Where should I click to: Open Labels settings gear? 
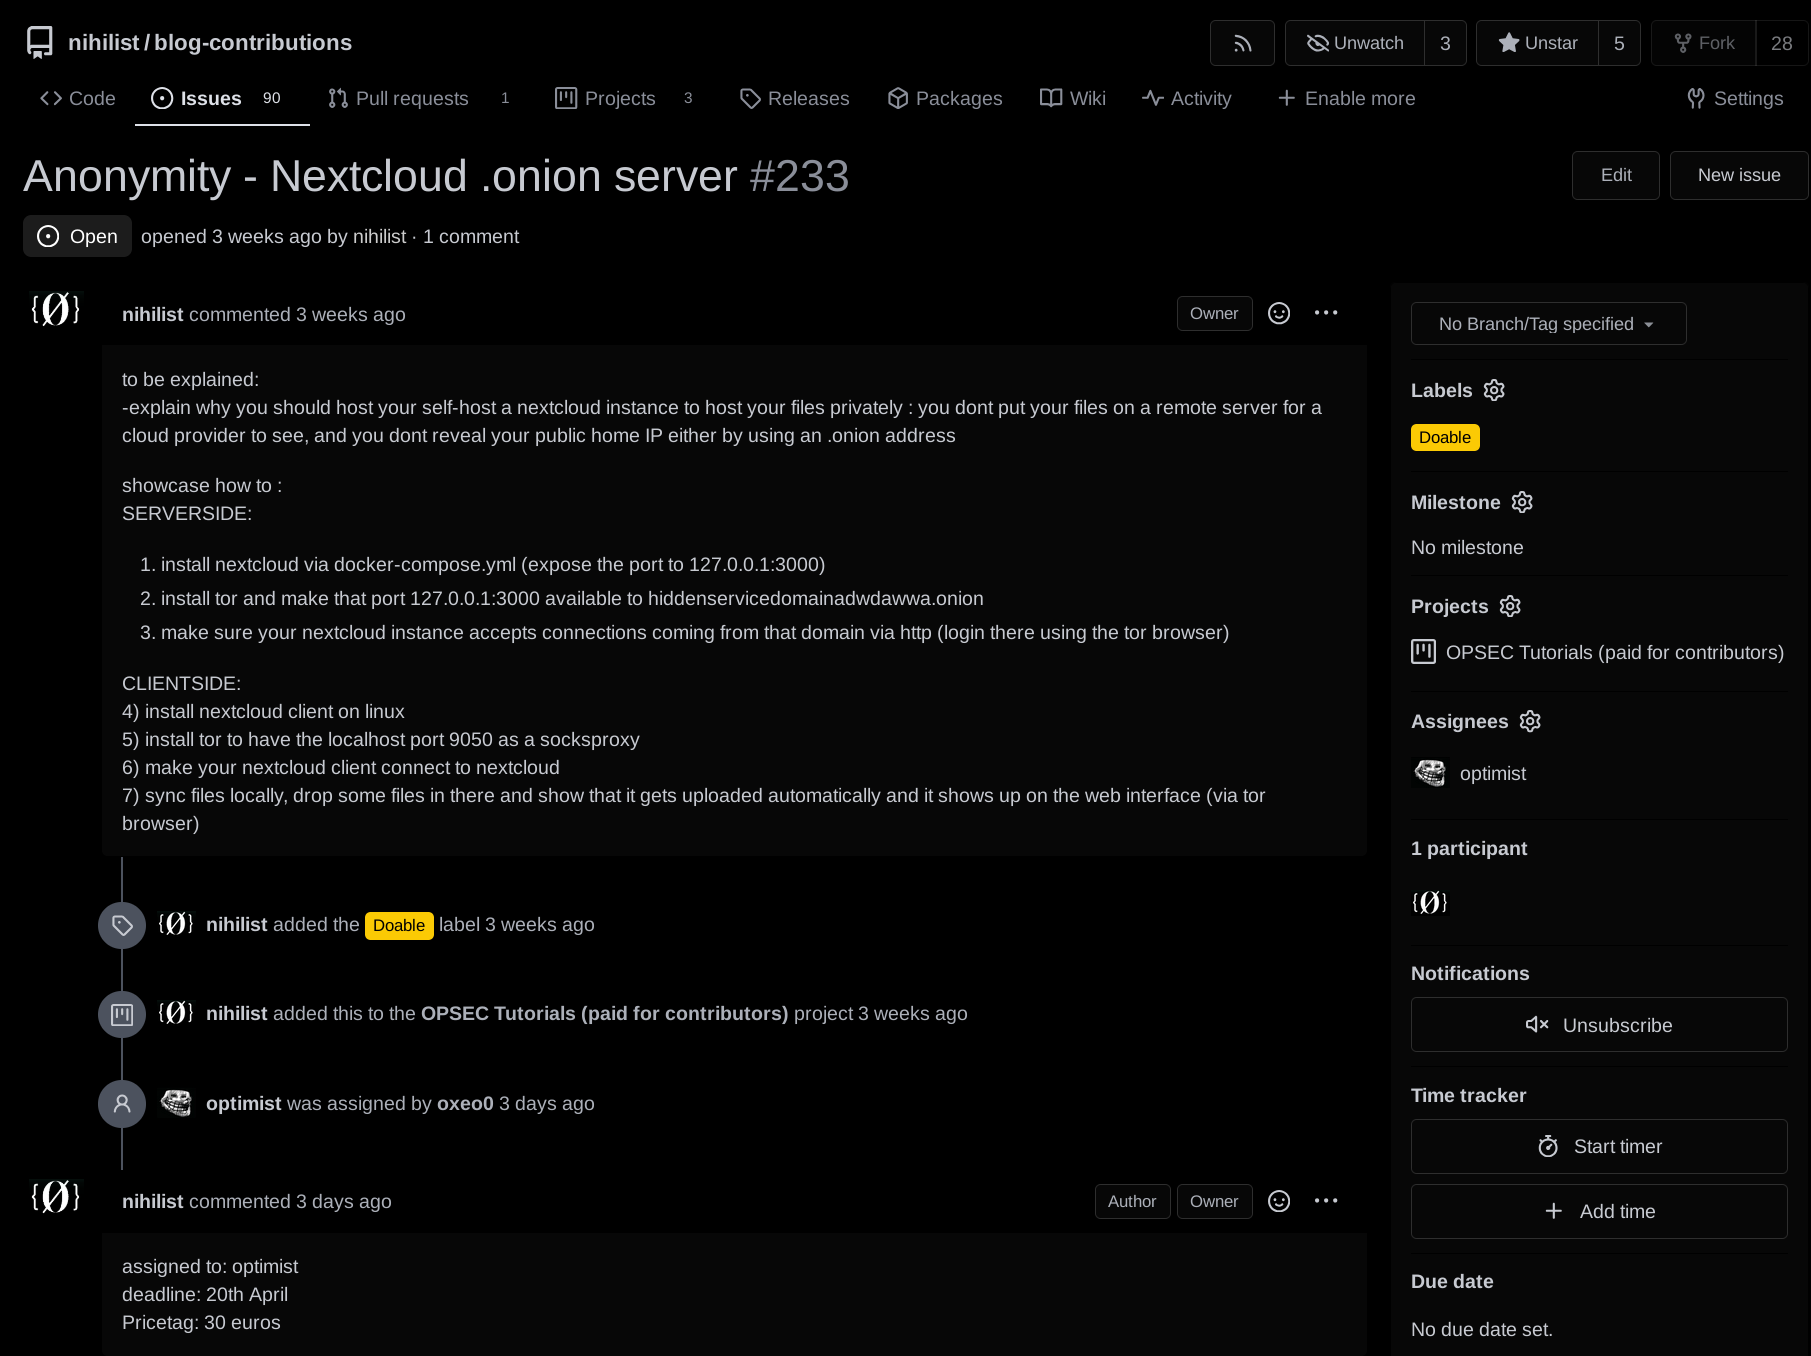click(x=1494, y=390)
